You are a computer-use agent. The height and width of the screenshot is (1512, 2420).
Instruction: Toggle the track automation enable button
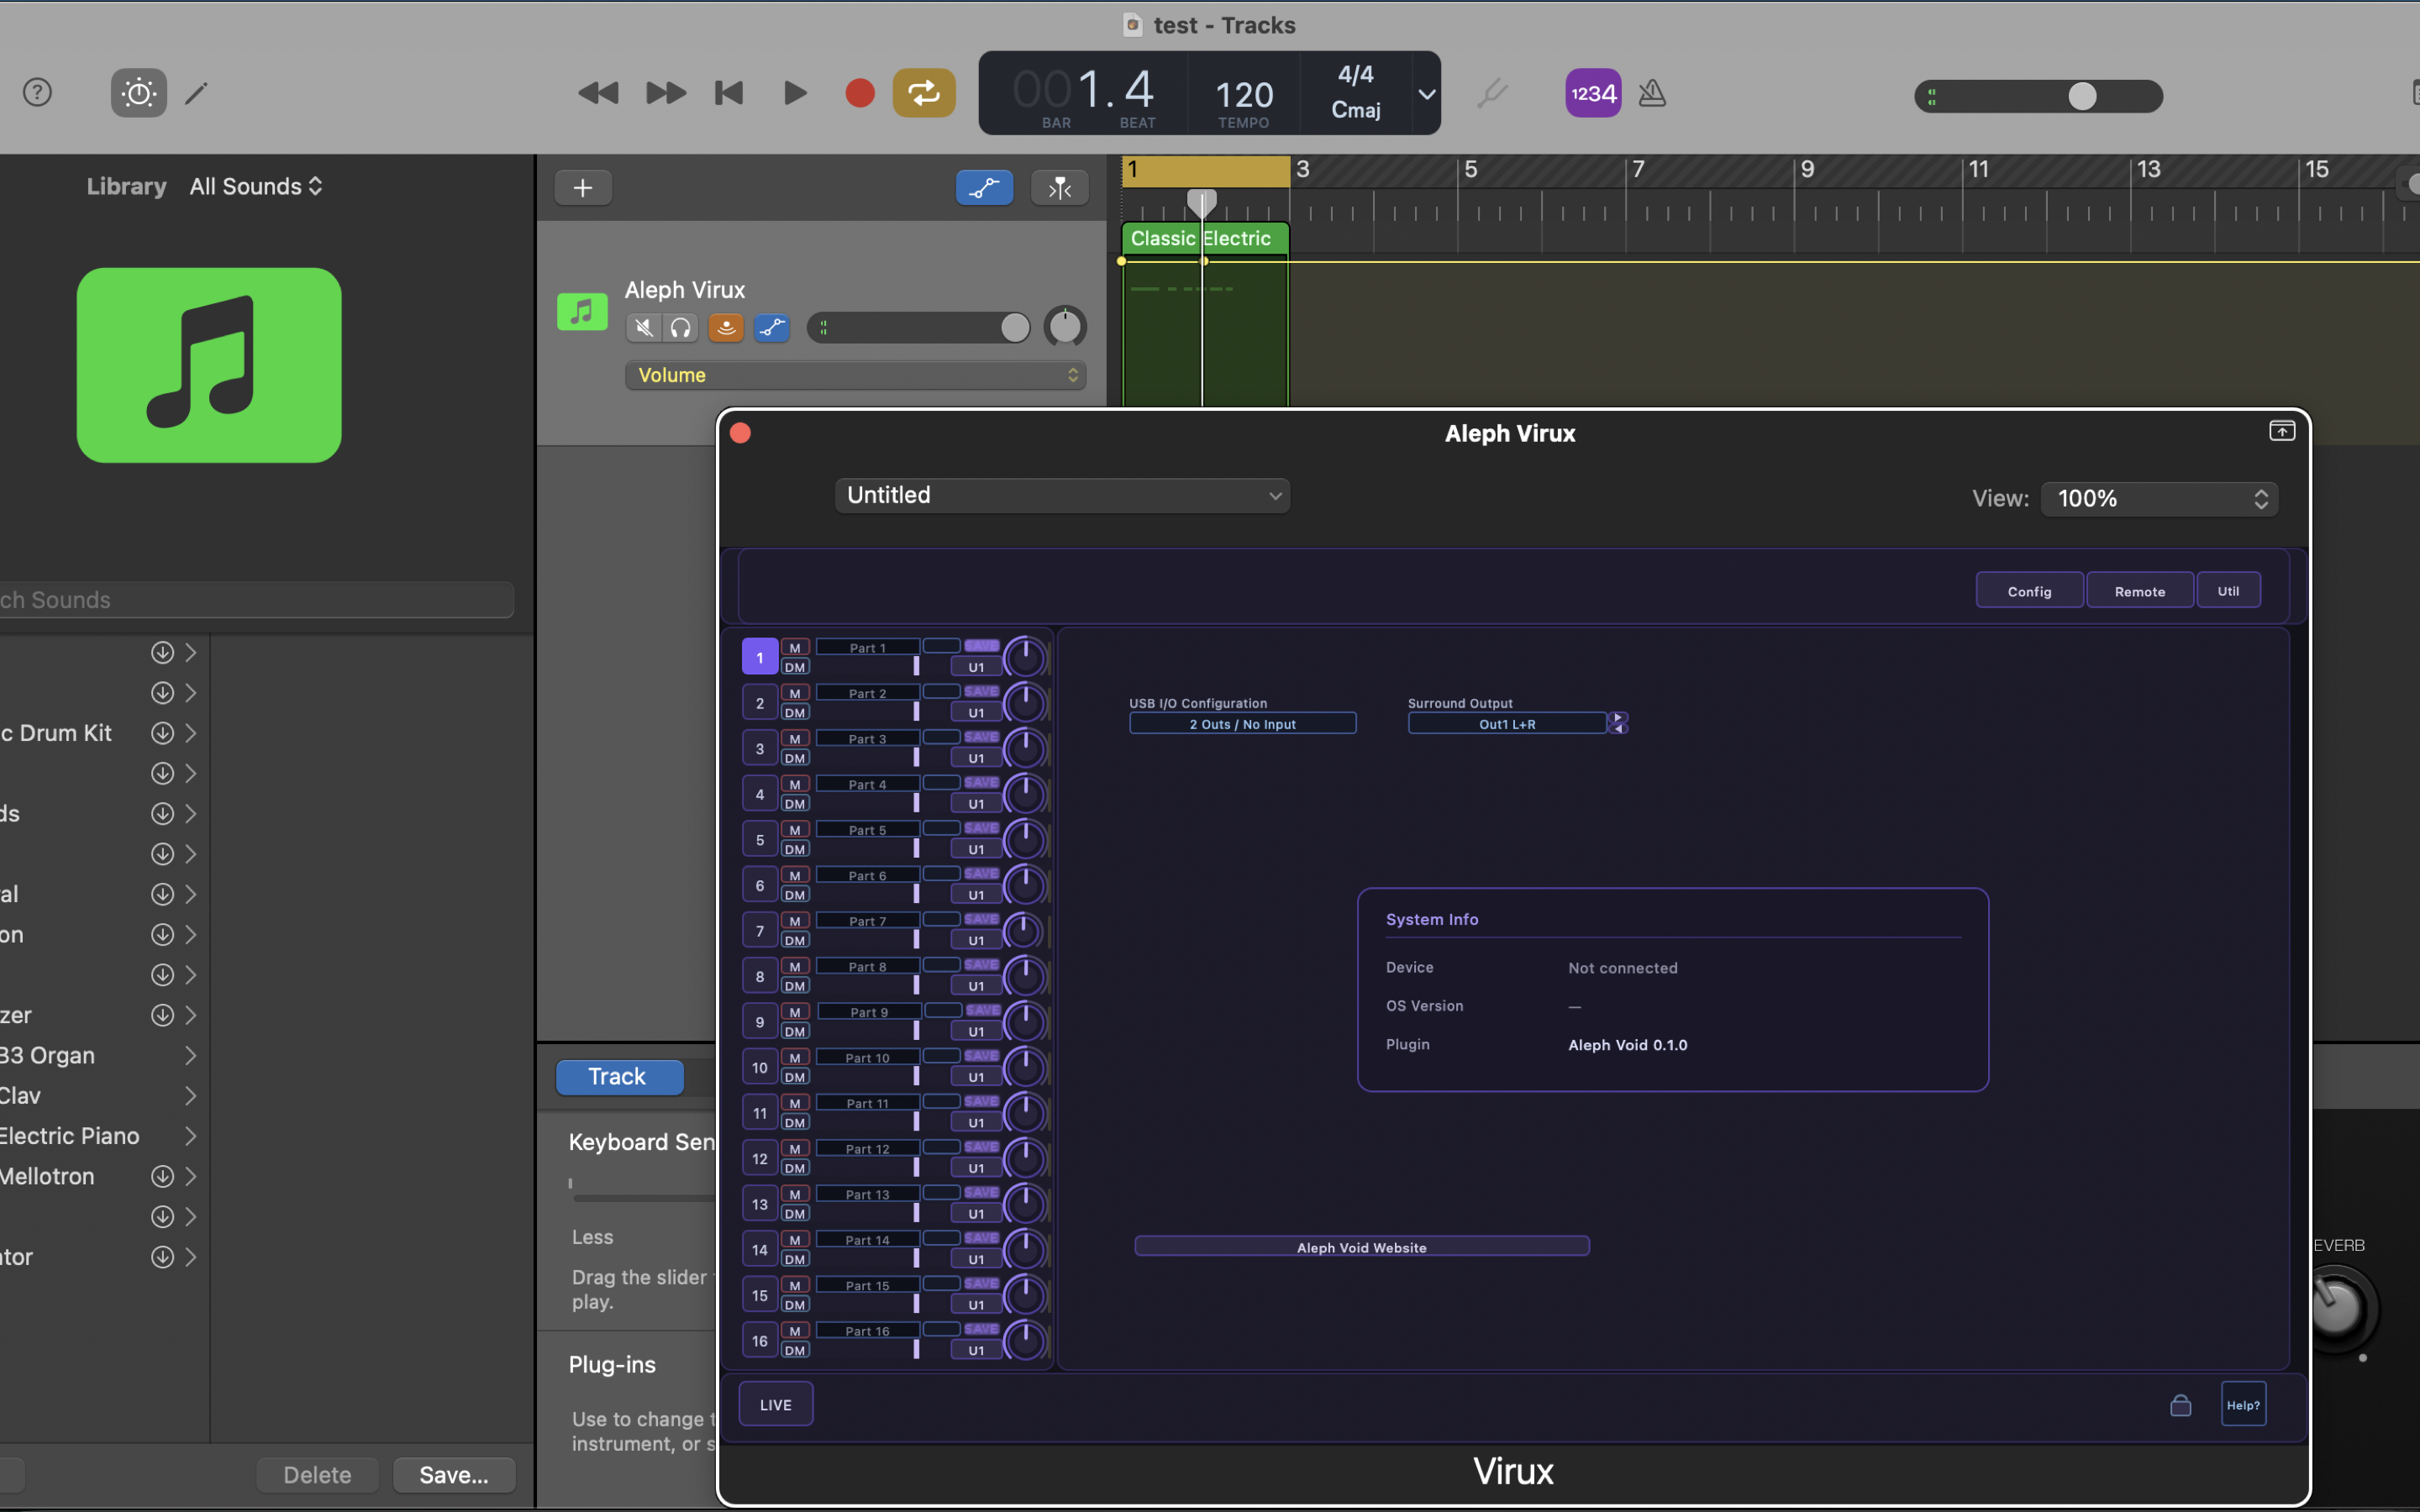(772, 327)
